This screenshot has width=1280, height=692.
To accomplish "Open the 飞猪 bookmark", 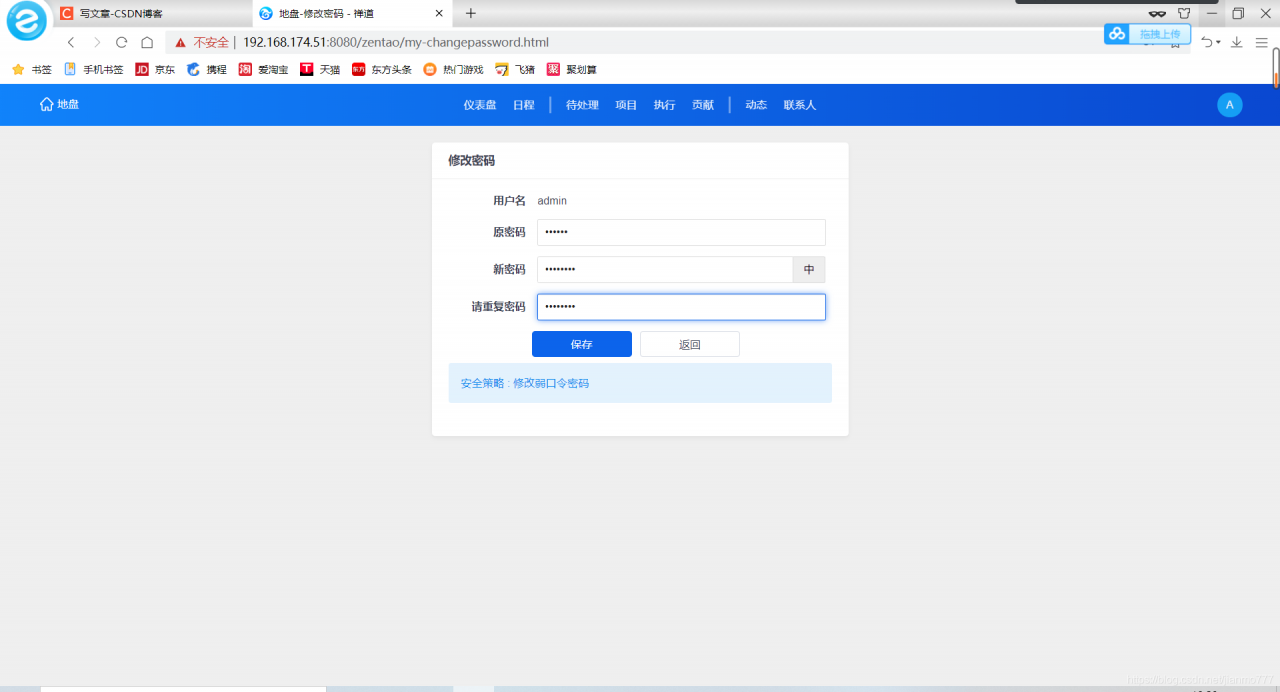I will [515, 69].
